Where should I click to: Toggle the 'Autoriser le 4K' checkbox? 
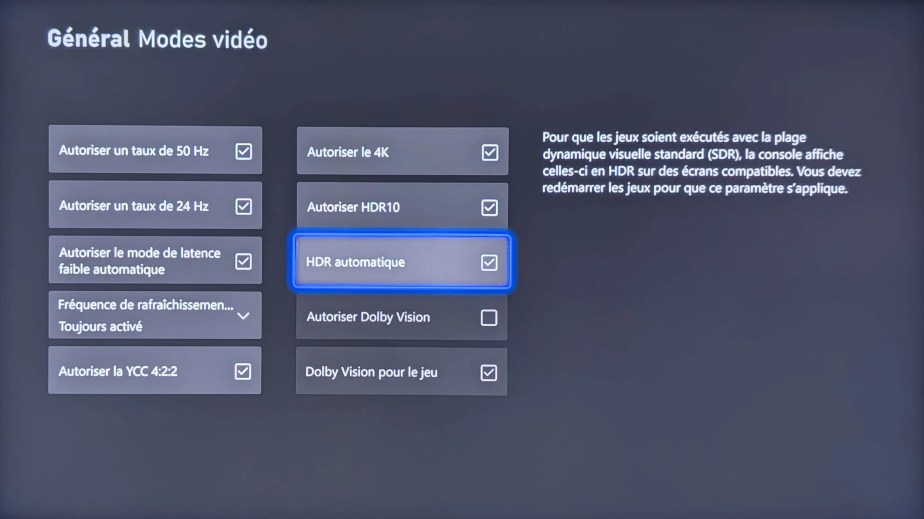pos(490,153)
